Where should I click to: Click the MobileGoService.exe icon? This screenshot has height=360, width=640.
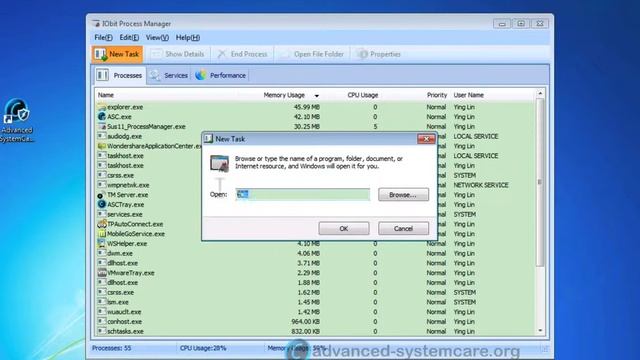coord(102,234)
